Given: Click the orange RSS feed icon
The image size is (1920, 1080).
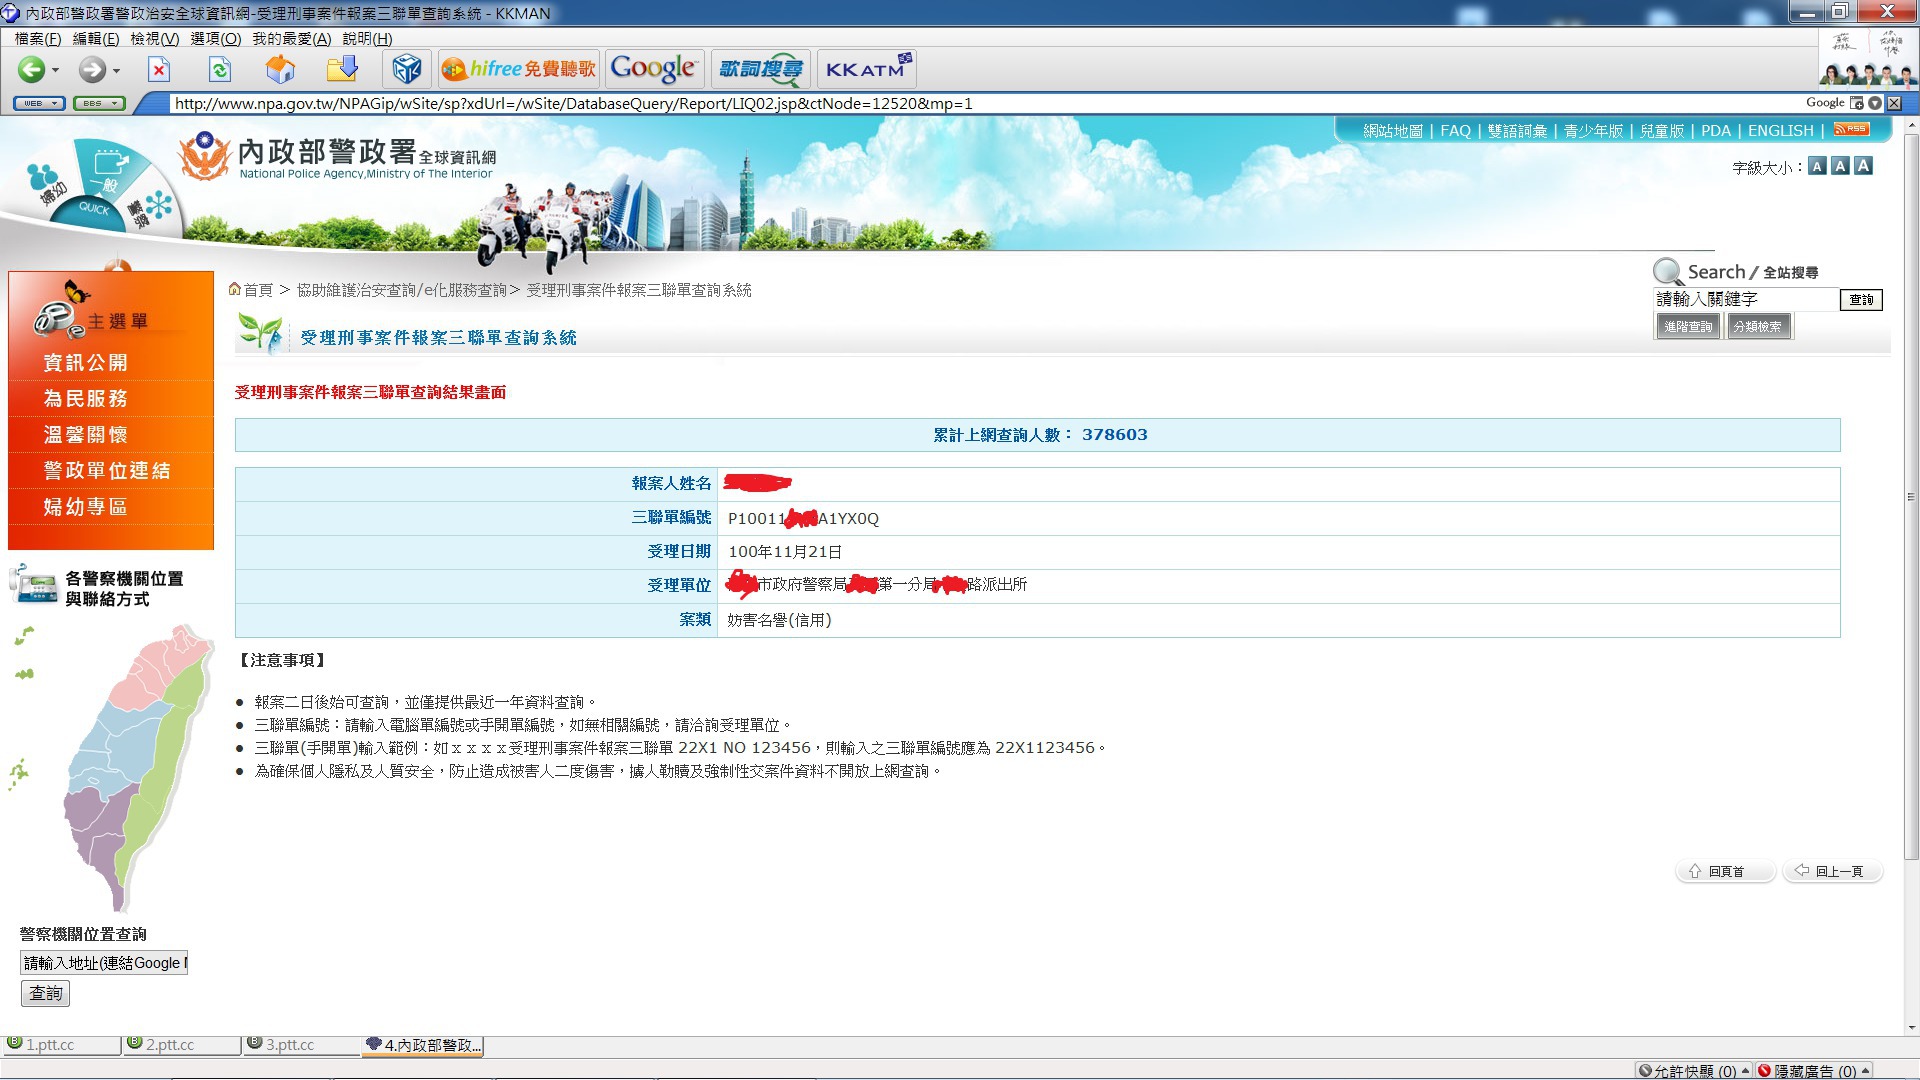Looking at the screenshot, I should [x=1851, y=129].
